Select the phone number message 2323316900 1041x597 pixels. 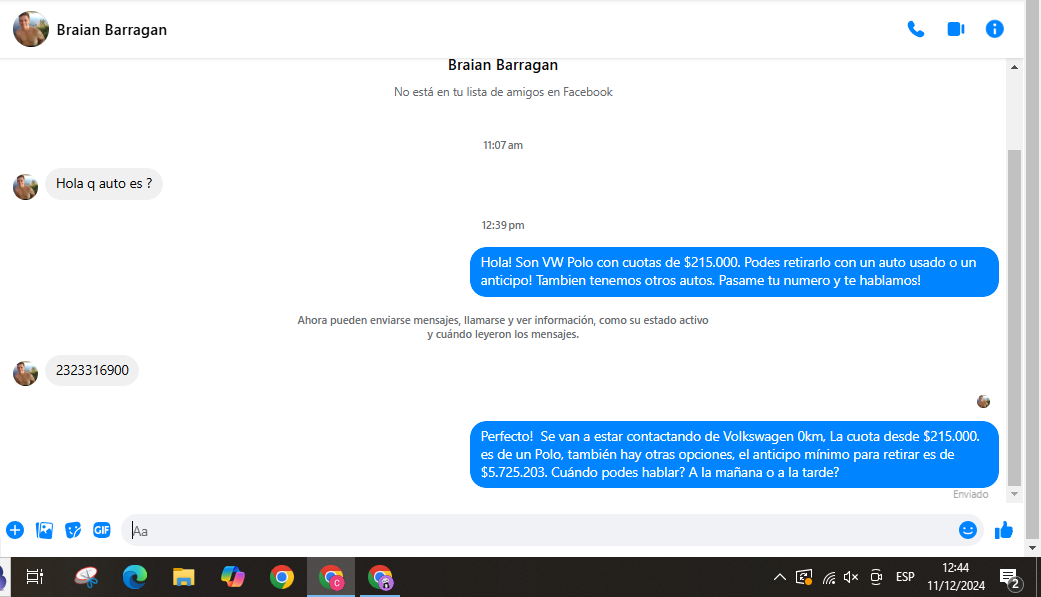[92, 371]
